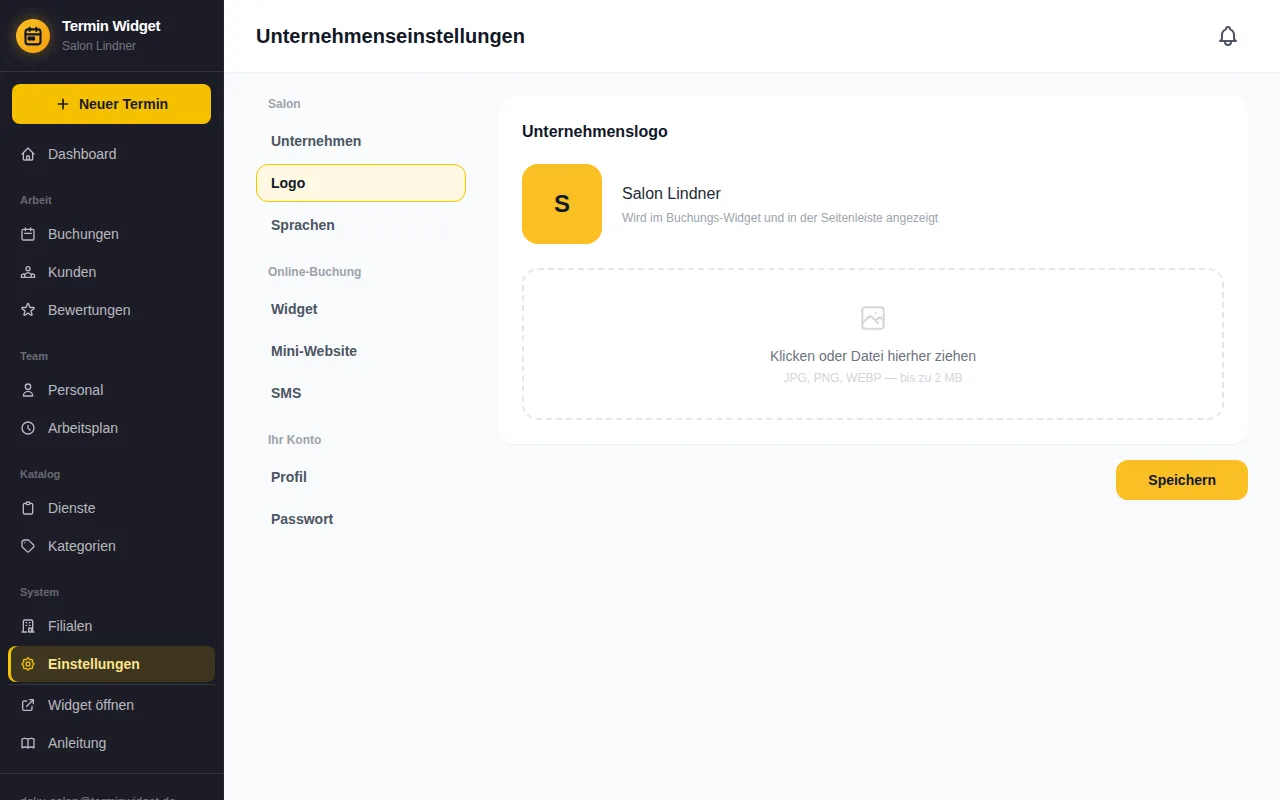The height and width of the screenshot is (800, 1280).
Task: Click the Widget öffnen link
Action: click(x=111, y=705)
